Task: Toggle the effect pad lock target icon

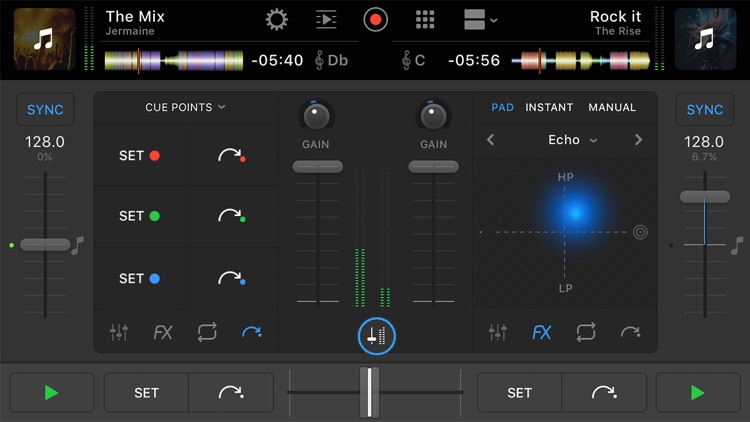Action: point(640,232)
